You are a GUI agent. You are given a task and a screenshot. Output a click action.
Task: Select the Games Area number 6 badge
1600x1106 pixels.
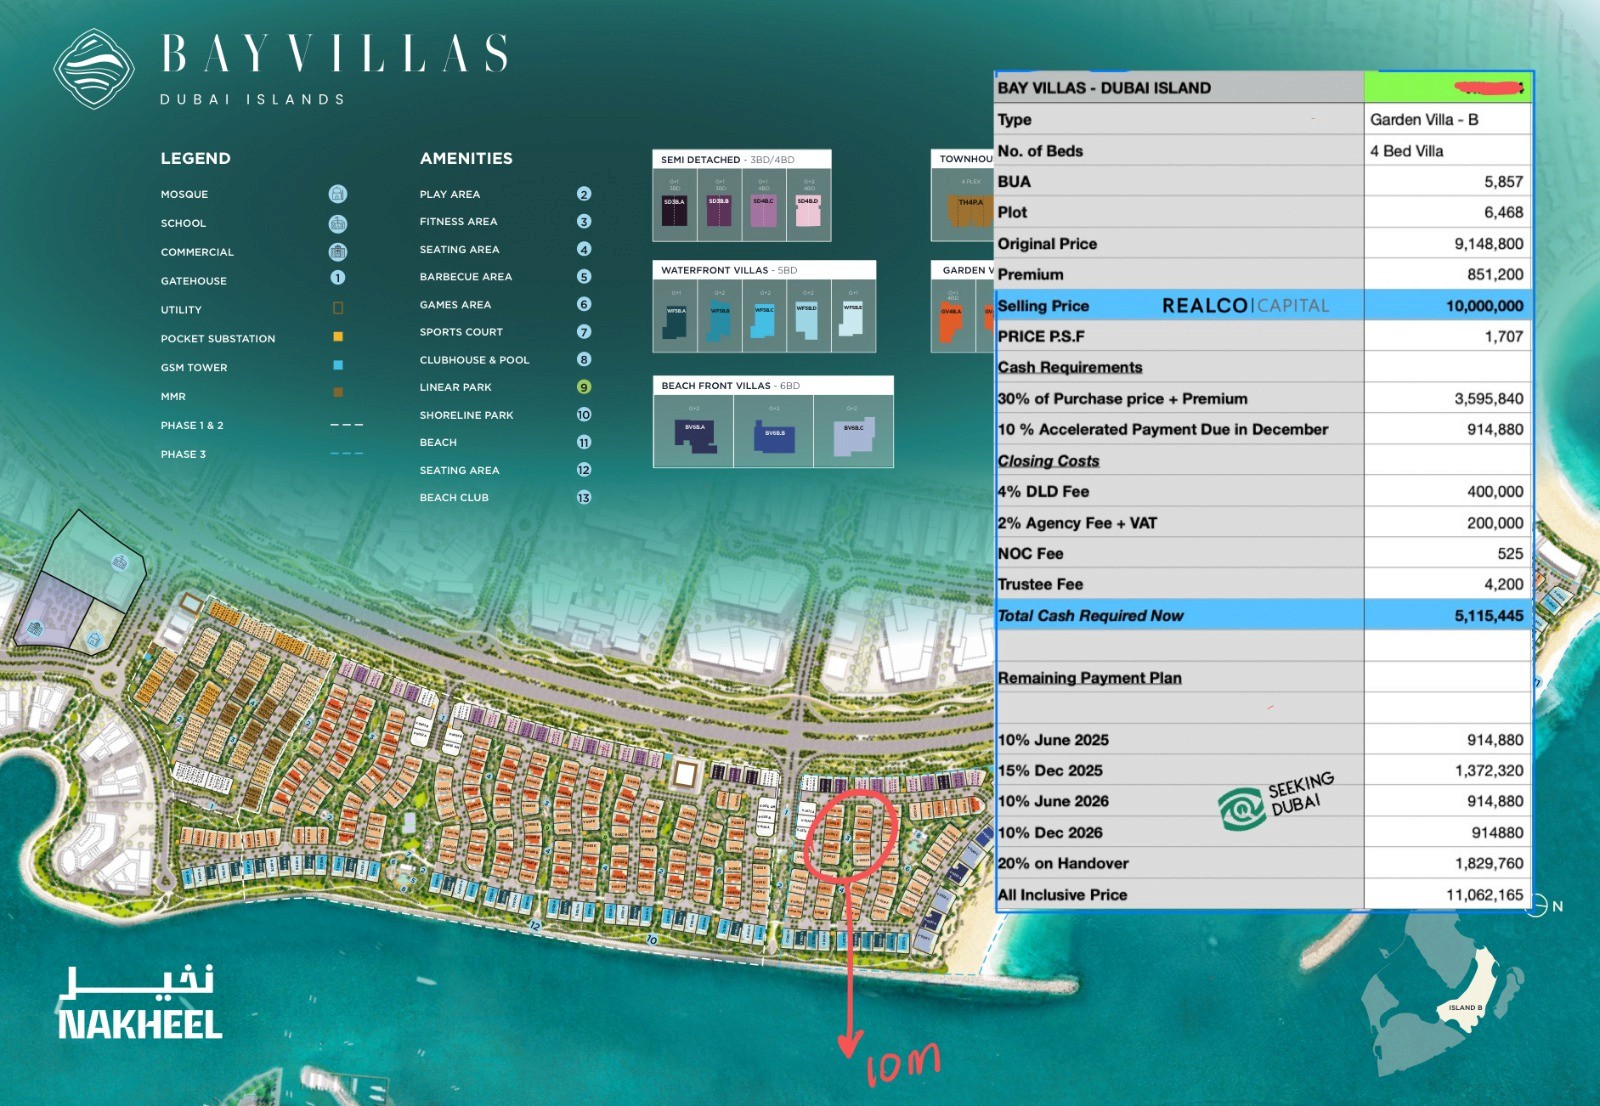coord(584,304)
